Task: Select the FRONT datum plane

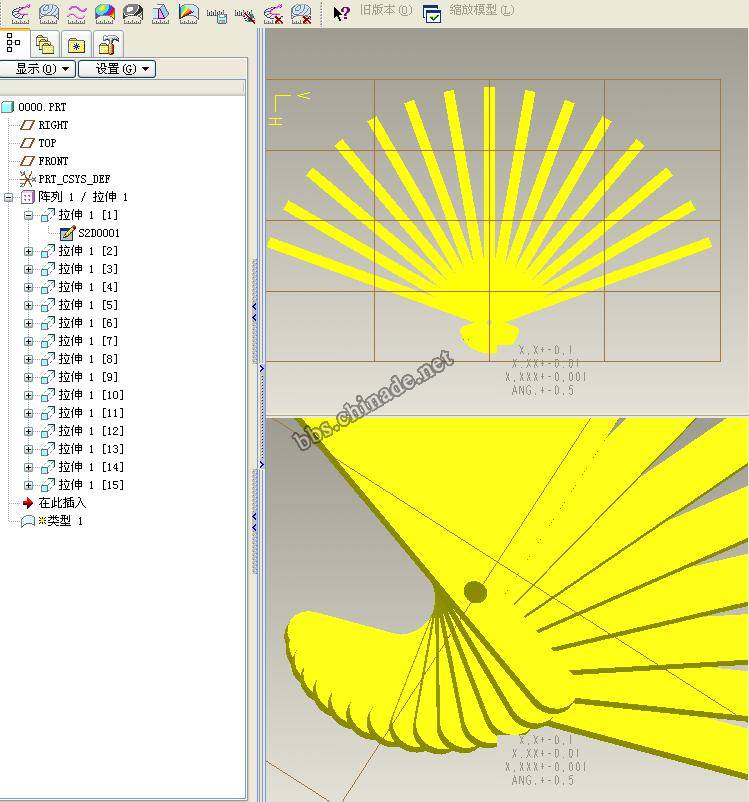Action: tap(53, 161)
